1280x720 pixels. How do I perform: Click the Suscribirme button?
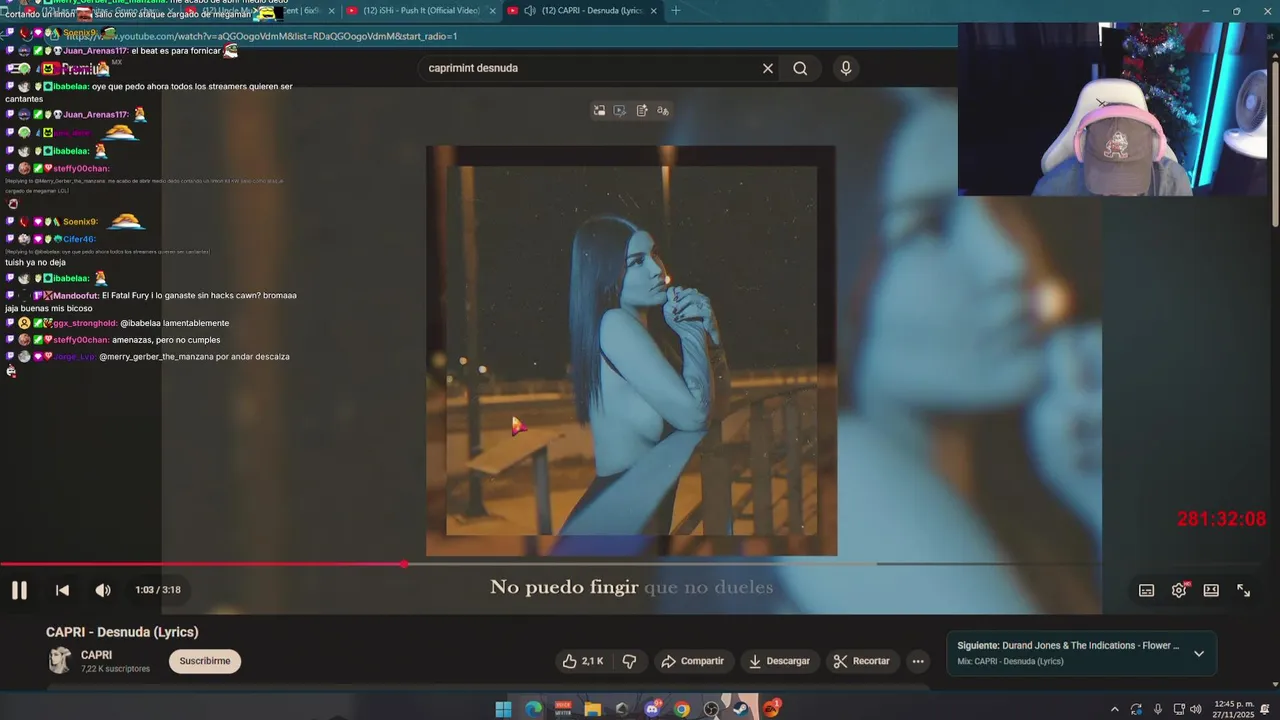[x=205, y=661]
